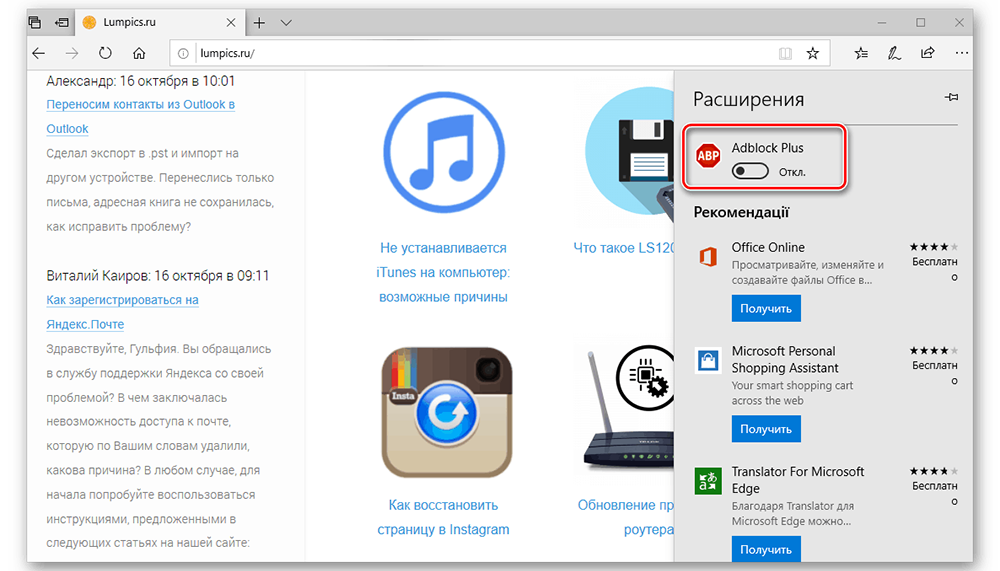The height and width of the screenshot is (571, 1000).
Task: Open the tabs you've set aside icon
Action: point(35,22)
